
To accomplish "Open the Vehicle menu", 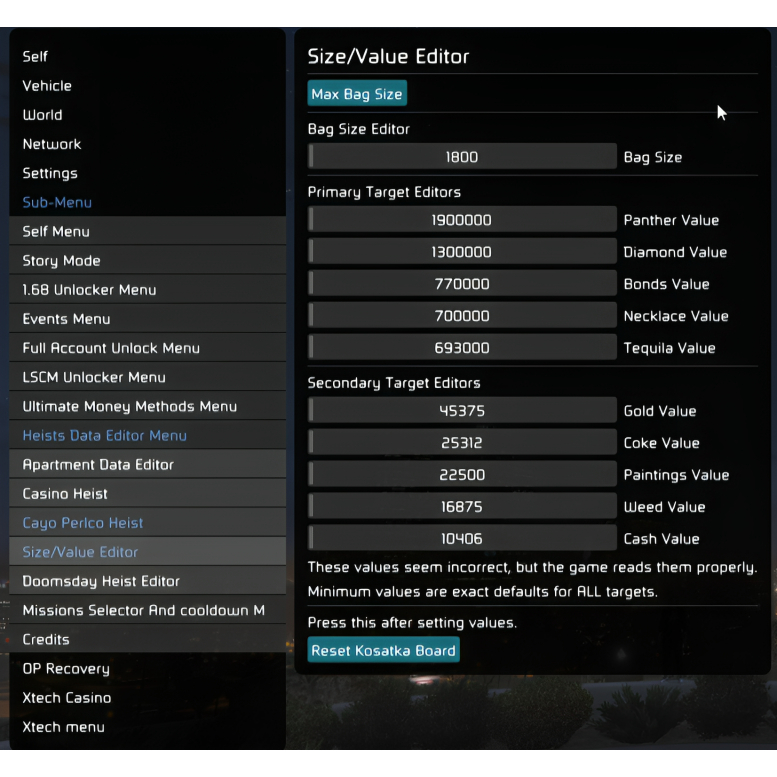I will tap(47, 86).
